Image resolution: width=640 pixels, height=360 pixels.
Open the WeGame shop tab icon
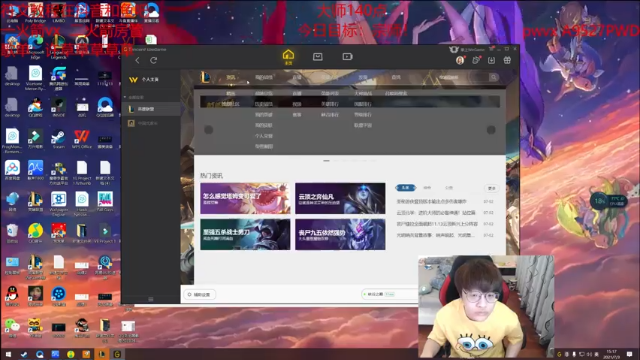coord(318,57)
